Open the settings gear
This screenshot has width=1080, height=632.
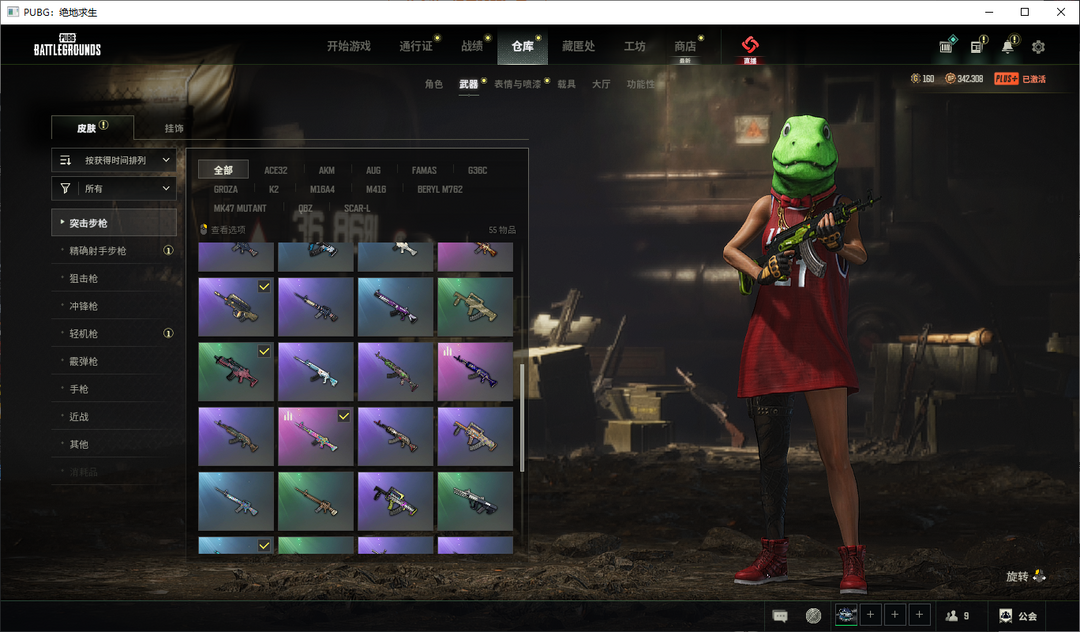click(x=1038, y=47)
